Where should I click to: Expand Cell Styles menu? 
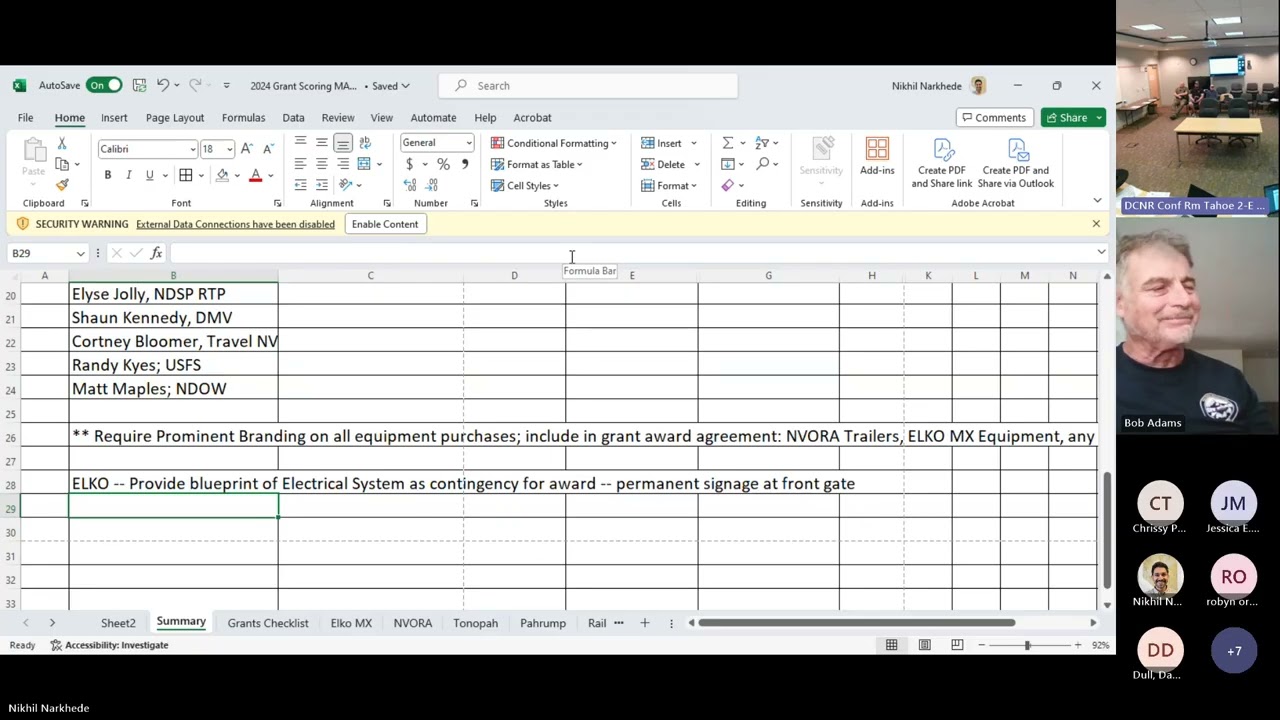pos(525,185)
